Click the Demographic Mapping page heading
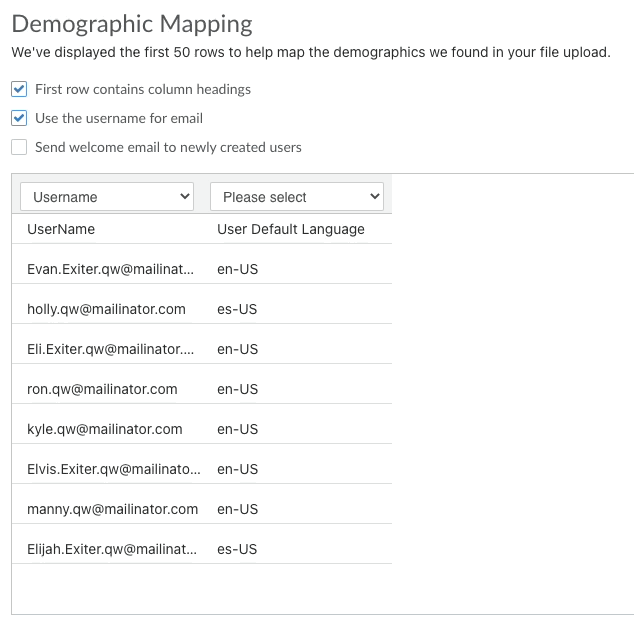The image size is (634, 626). coord(132,24)
